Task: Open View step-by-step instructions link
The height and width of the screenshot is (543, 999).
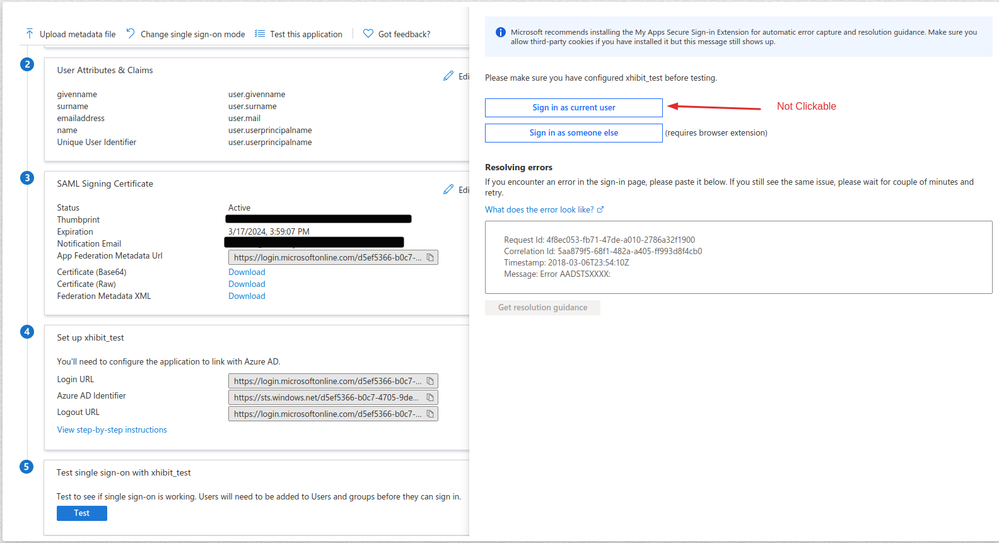Action: click(112, 430)
